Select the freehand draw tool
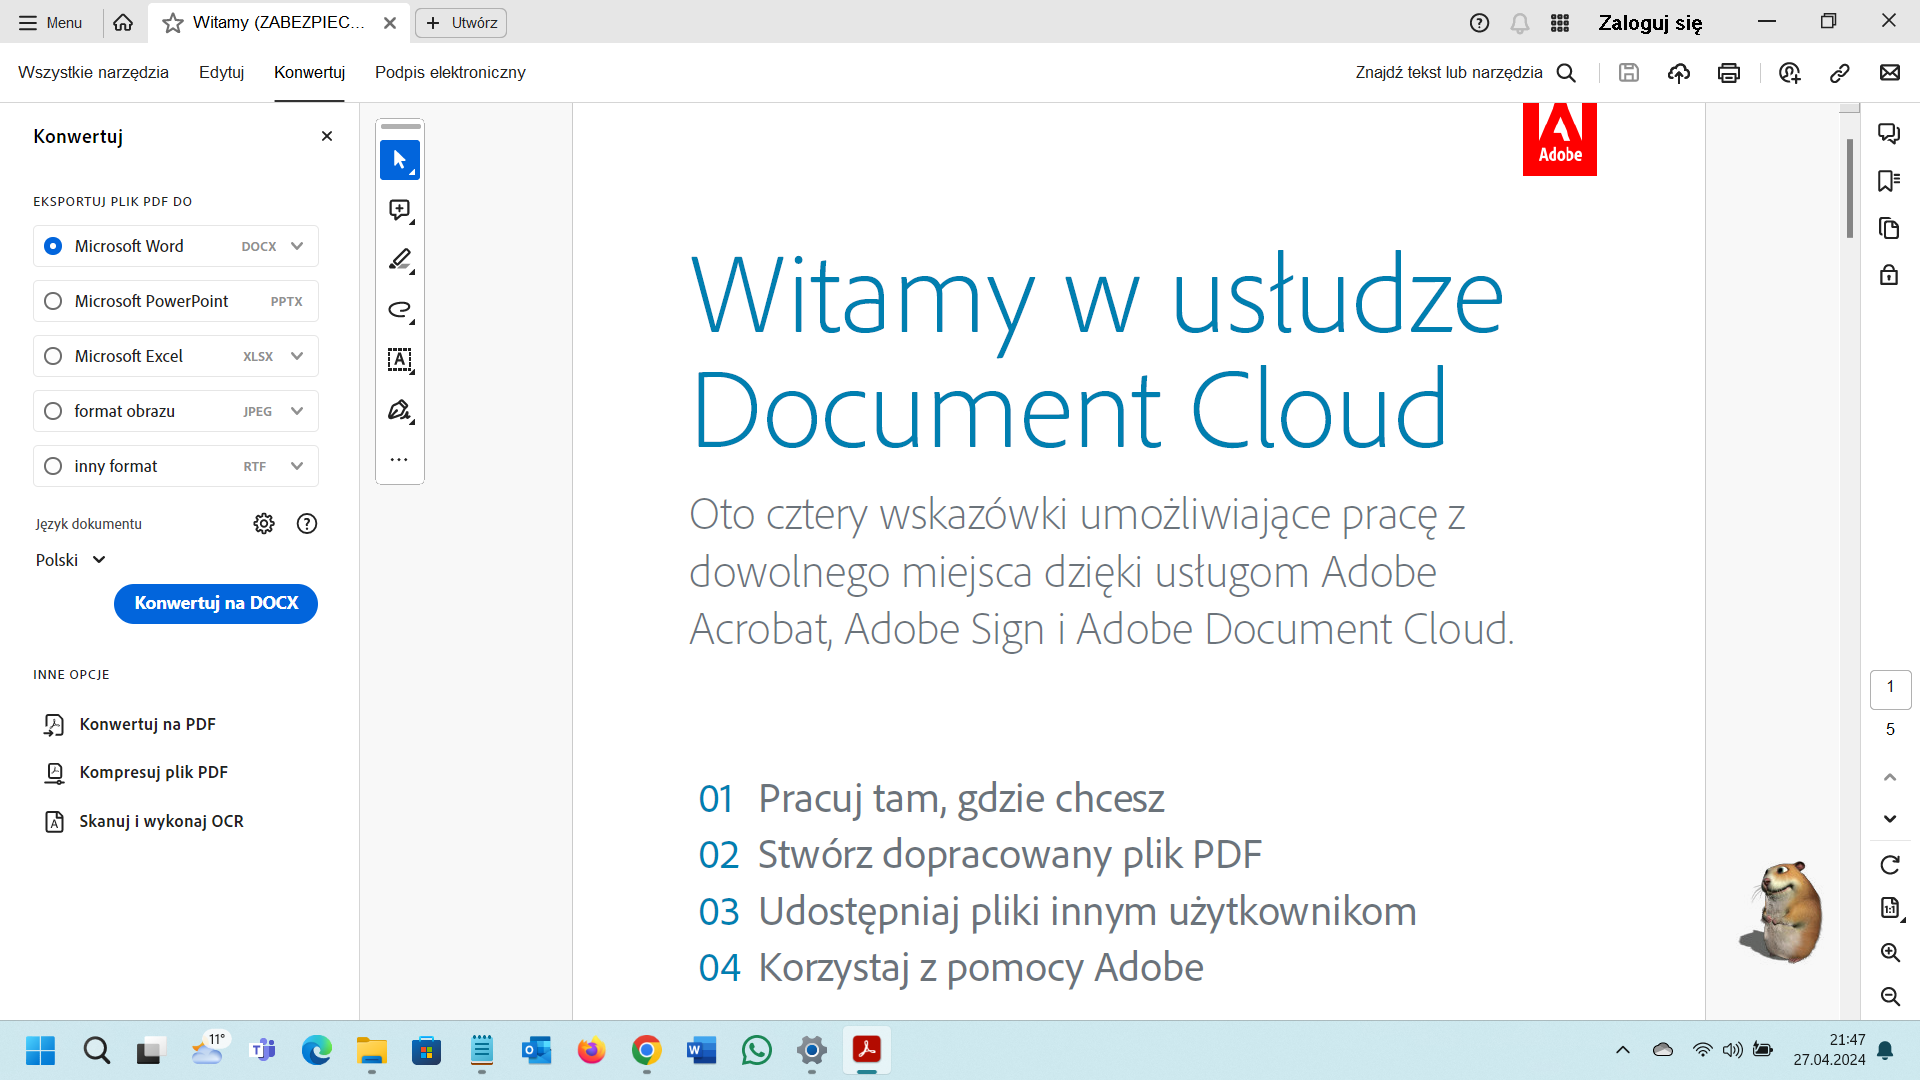The width and height of the screenshot is (1920, 1080). (399, 310)
